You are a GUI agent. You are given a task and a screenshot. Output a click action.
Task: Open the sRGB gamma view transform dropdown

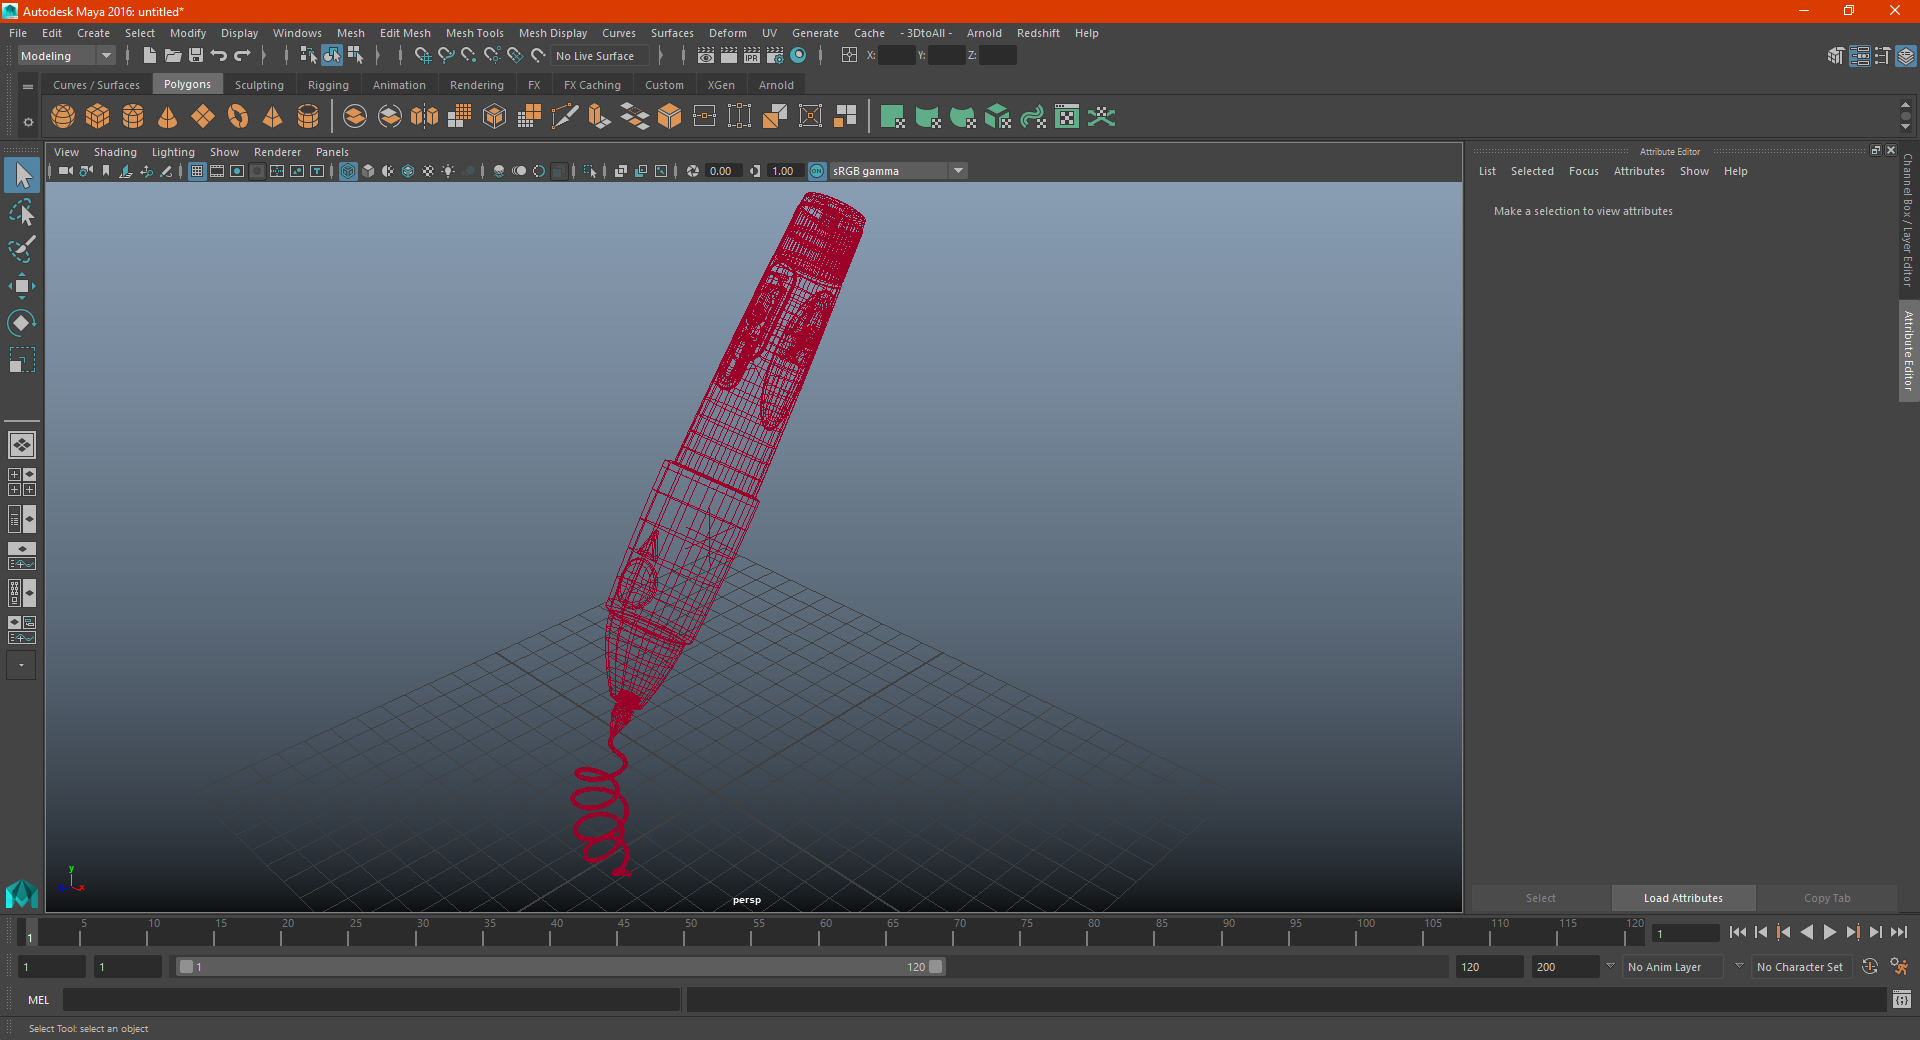coord(898,171)
